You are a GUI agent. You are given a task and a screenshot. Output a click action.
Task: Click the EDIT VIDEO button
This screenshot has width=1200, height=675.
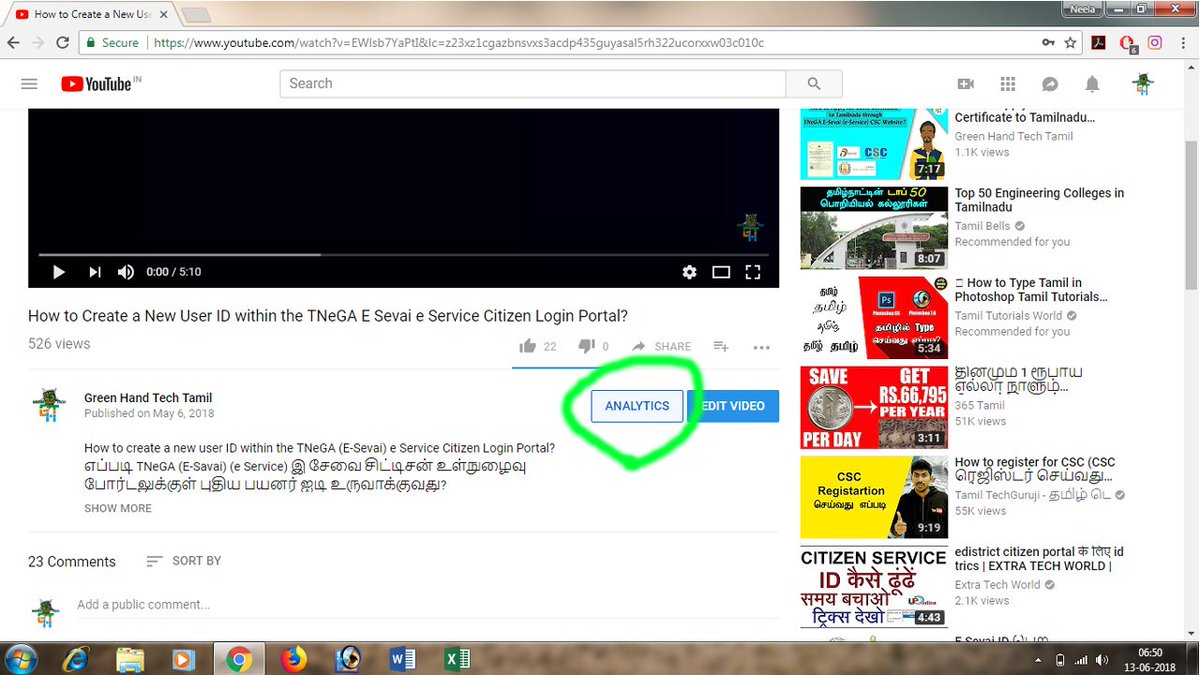733,406
